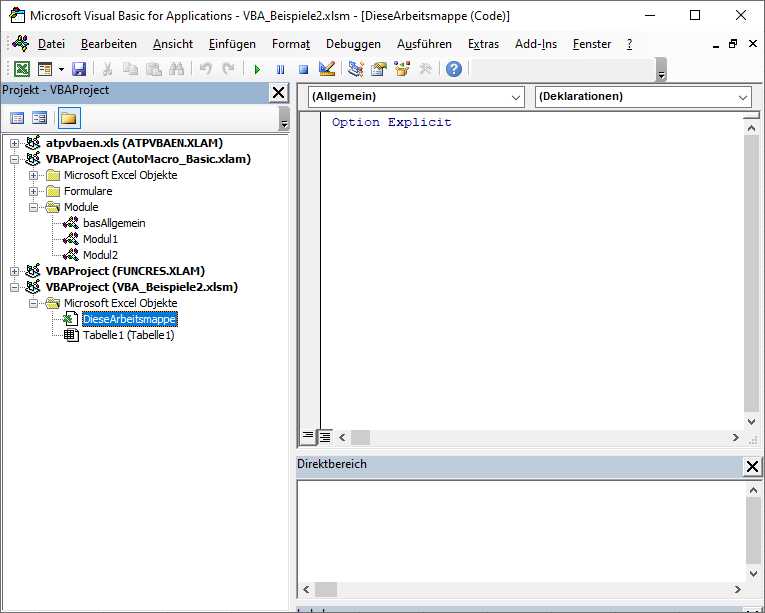
Task: Run macro with green play icon
Action: coord(257,69)
